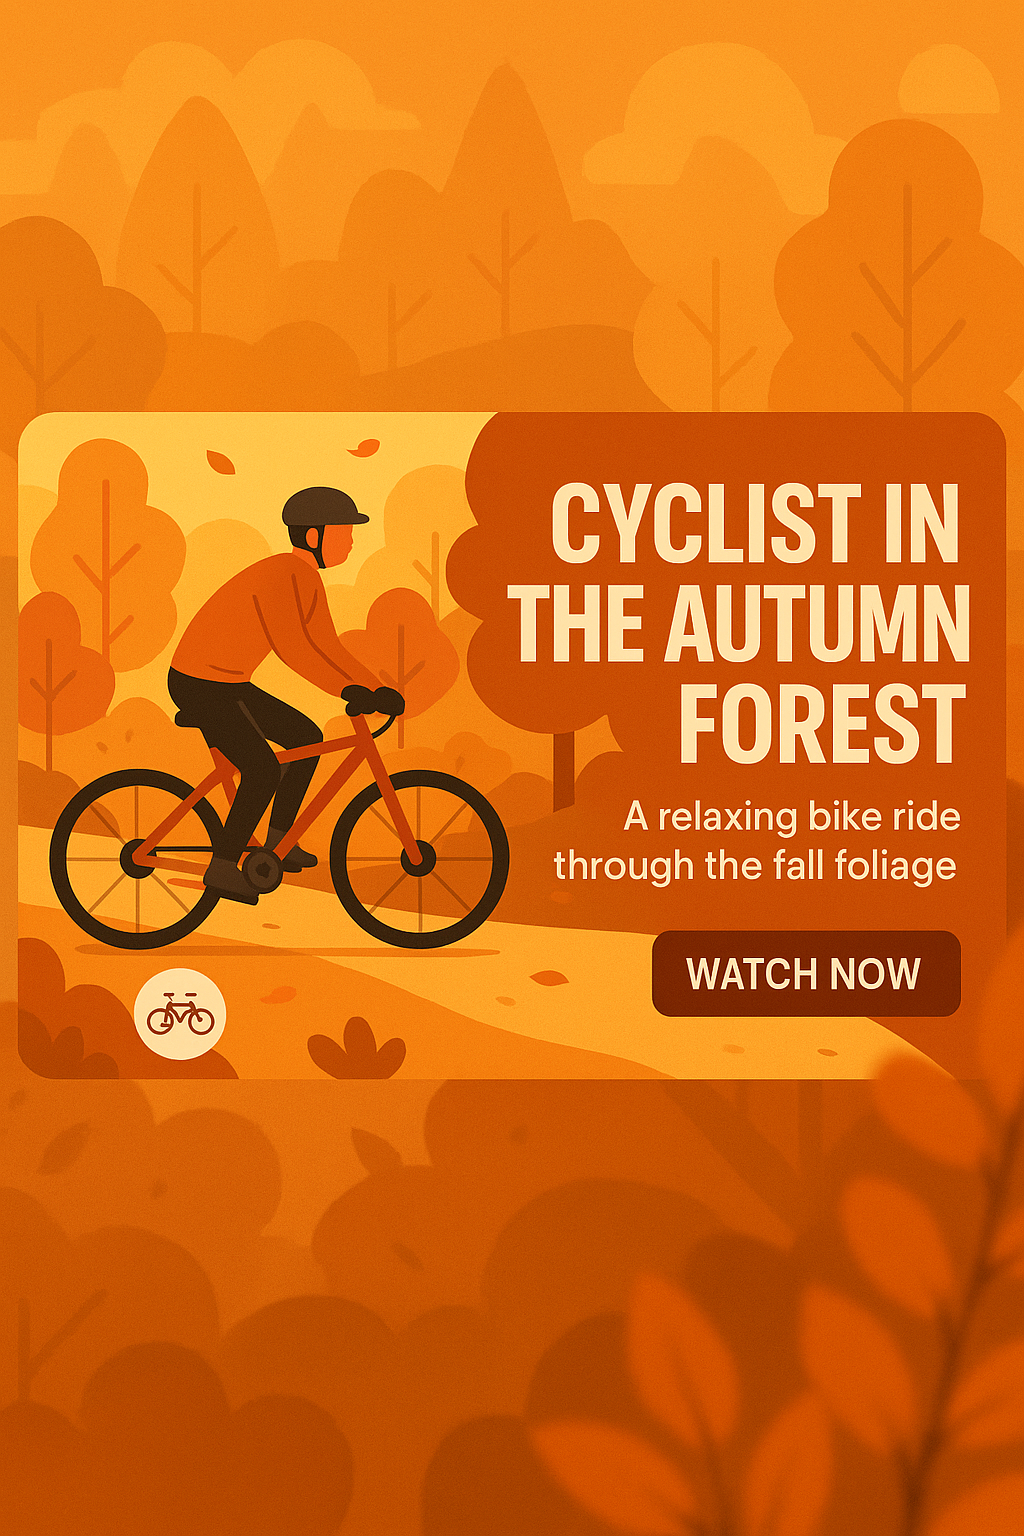Viewport: 1024px width, 1536px height.
Task: Click the bicycle's rear wheel
Action: tap(138, 858)
